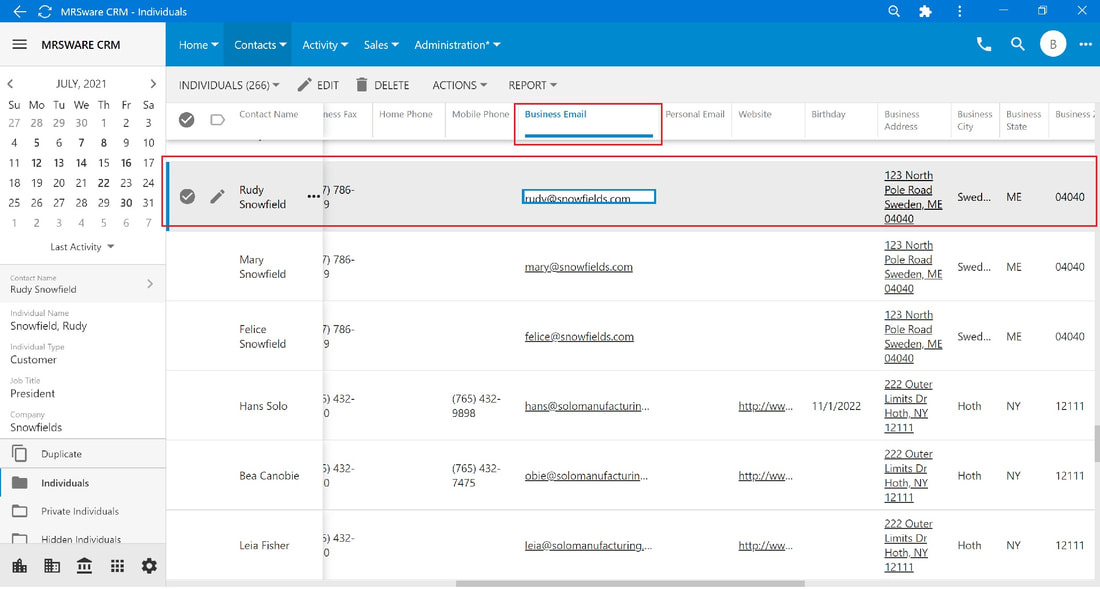The height and width of the screenshot is (589, 1100).
Task: Toggle the select-all checkmark in table header
Action: point(187,120)
